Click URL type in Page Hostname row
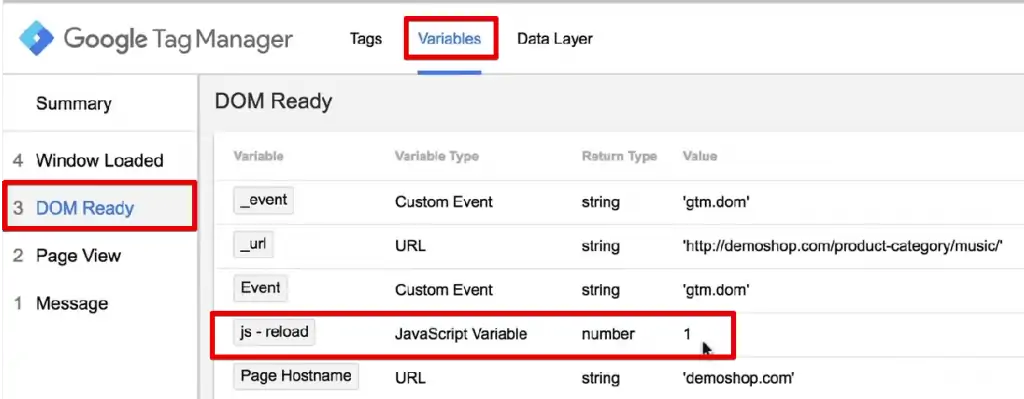This screenshot has width=1024, height=399. click(x=410, y=378)
